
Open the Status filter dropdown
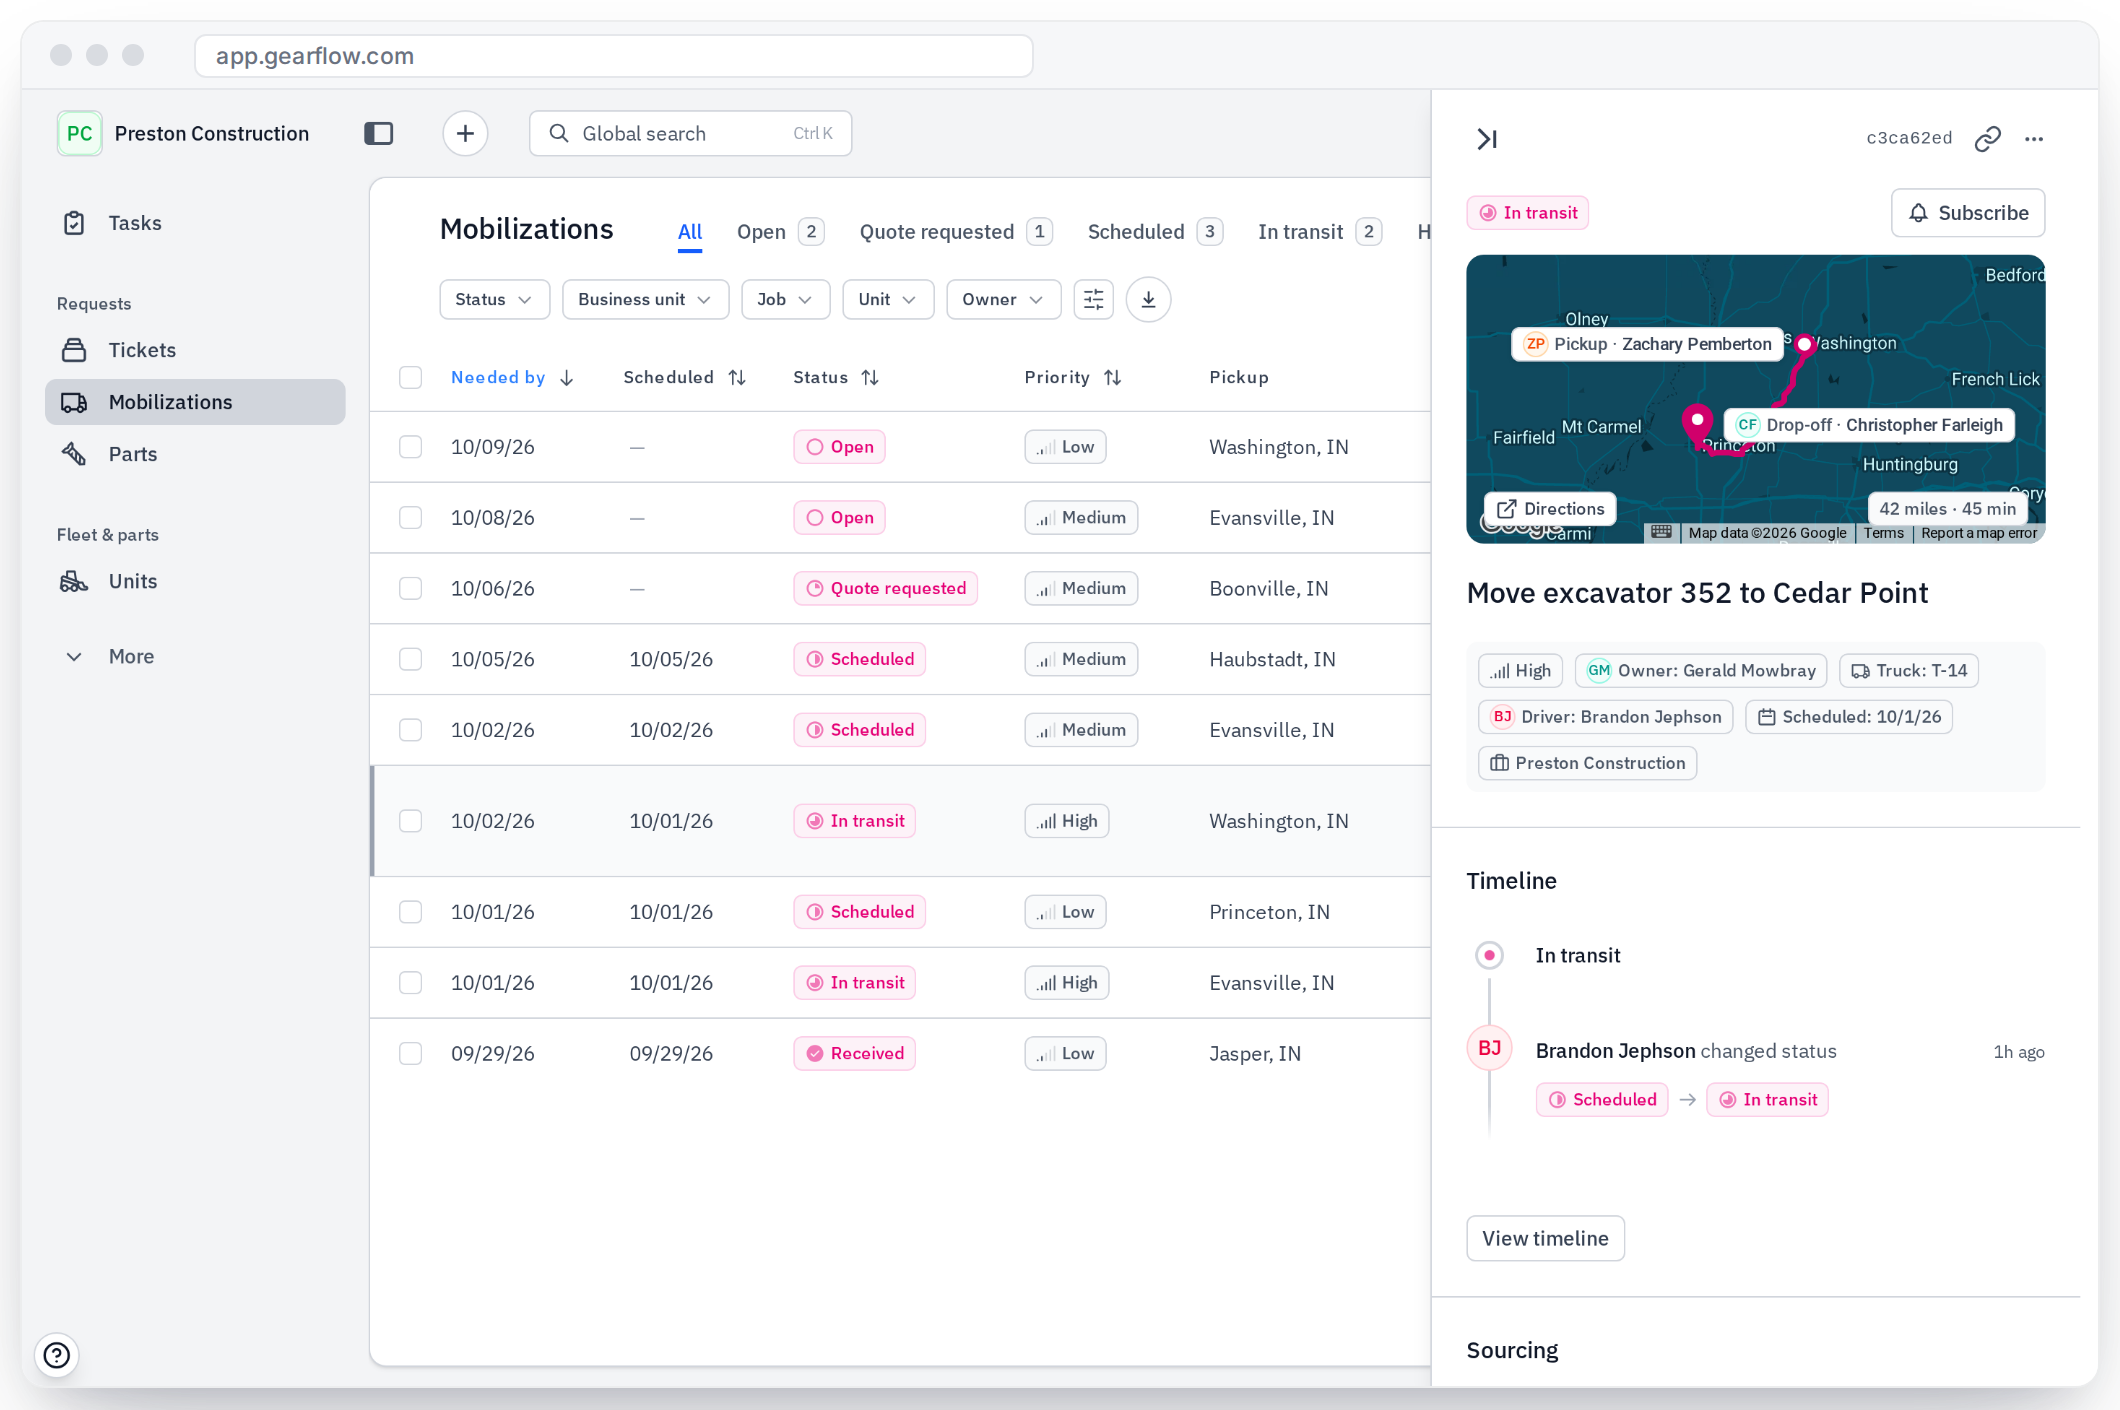click(x=494, y=299)
